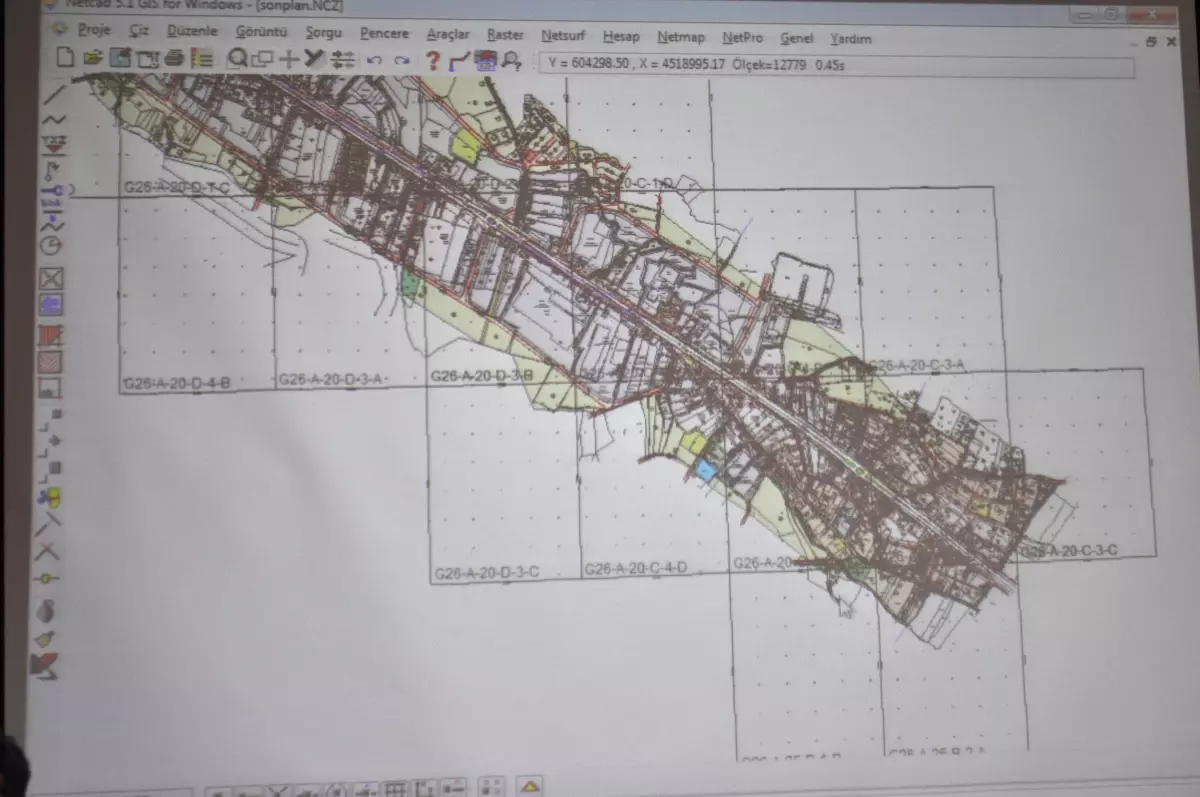Open the Proje menu
This screenshot has width=1200, height=797.
(94, 31)
